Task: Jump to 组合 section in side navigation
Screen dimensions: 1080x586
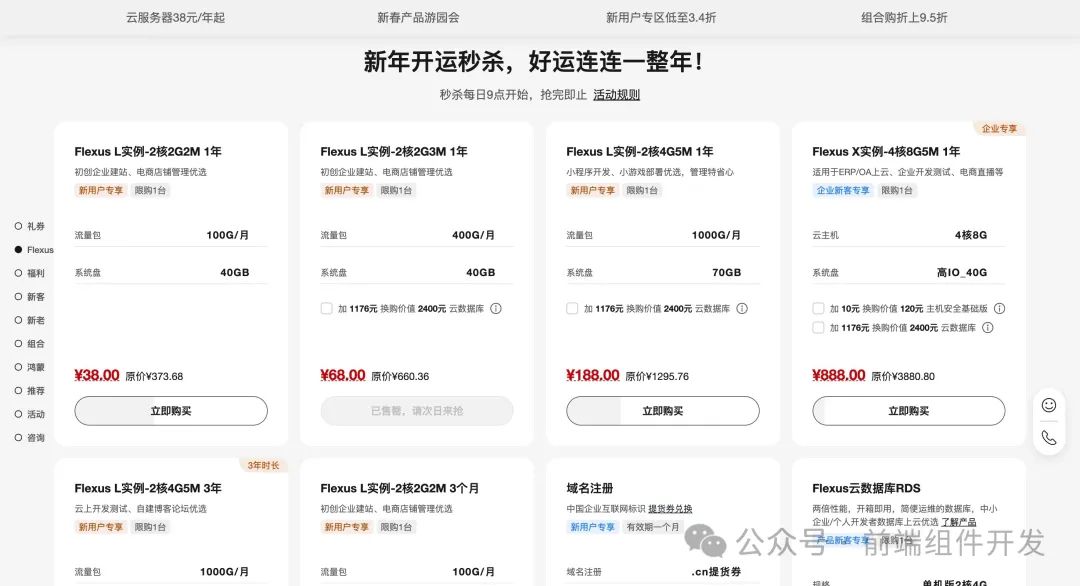Action: [30, 344]
